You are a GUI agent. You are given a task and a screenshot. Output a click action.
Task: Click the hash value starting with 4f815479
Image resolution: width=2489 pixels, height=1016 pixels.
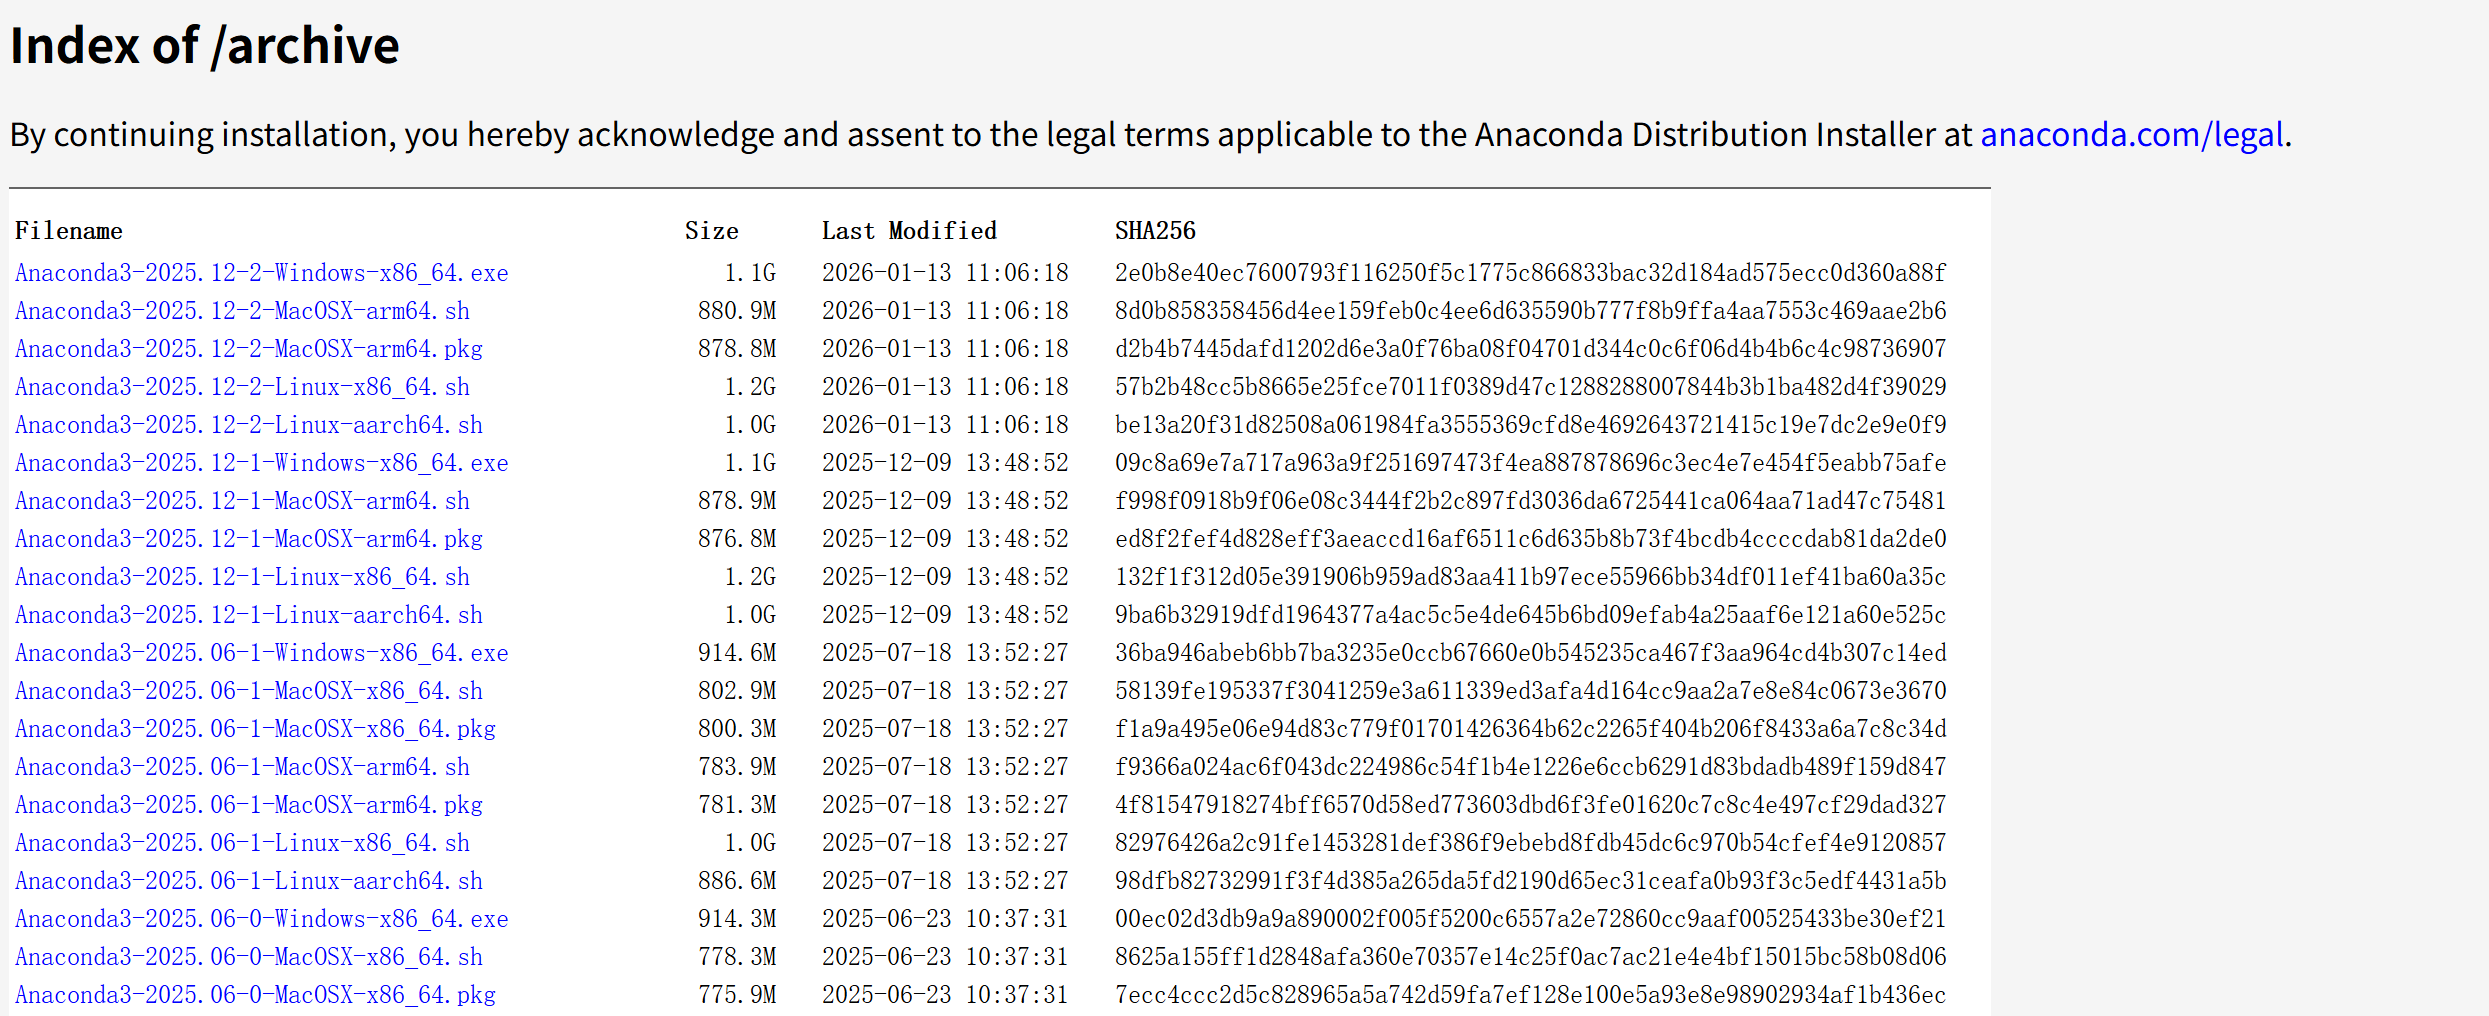pos(1531,805)
